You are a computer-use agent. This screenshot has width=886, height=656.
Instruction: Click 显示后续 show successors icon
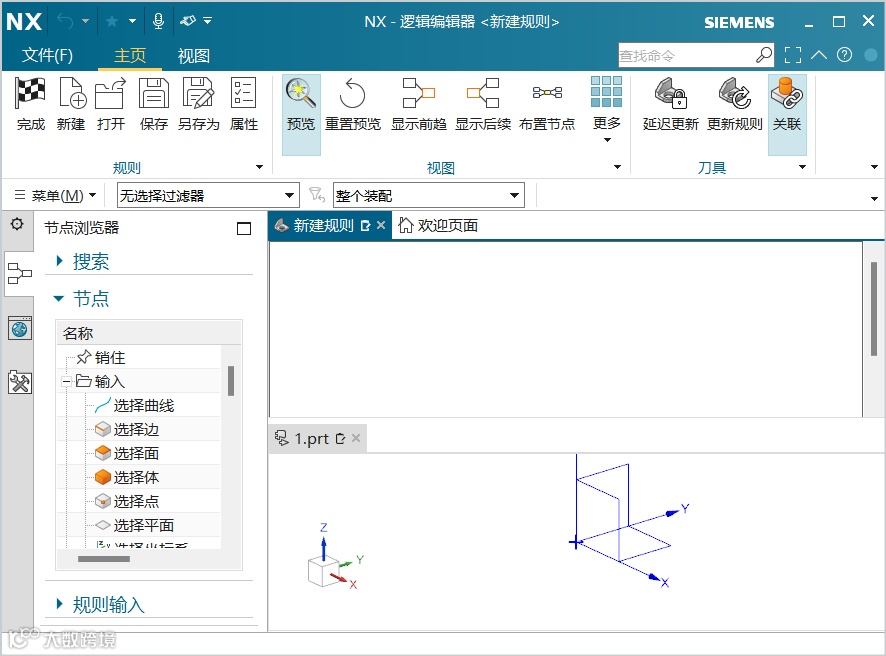[483, 93]
